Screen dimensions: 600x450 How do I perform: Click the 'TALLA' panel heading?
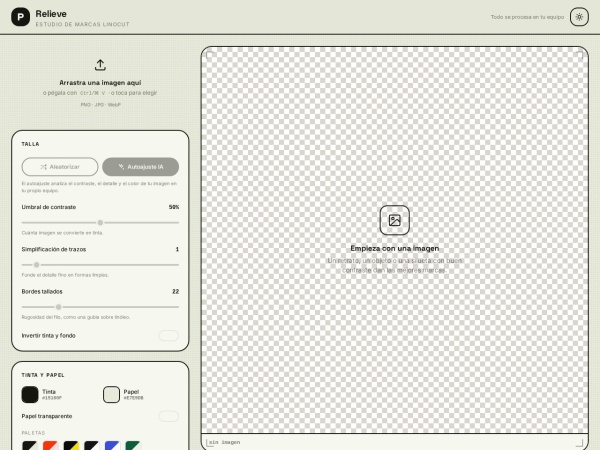pyautogui.click(x=30, y=144)
